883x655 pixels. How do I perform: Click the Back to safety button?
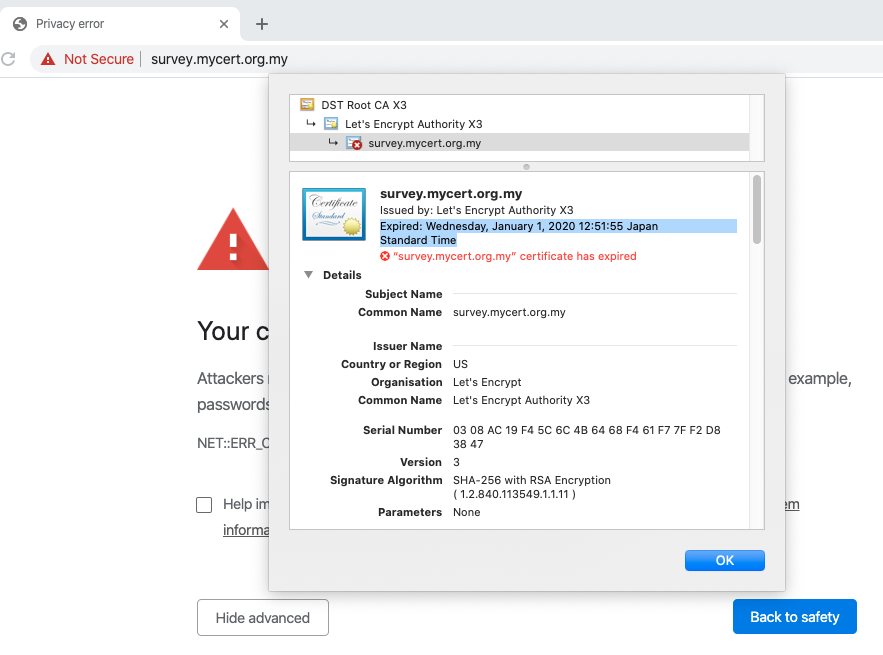point(795,617)
